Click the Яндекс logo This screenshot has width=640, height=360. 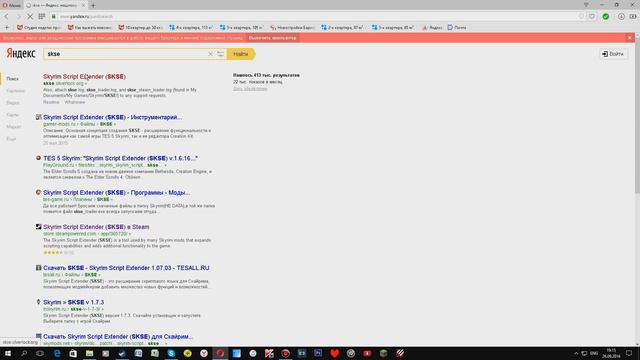(21, 53)
